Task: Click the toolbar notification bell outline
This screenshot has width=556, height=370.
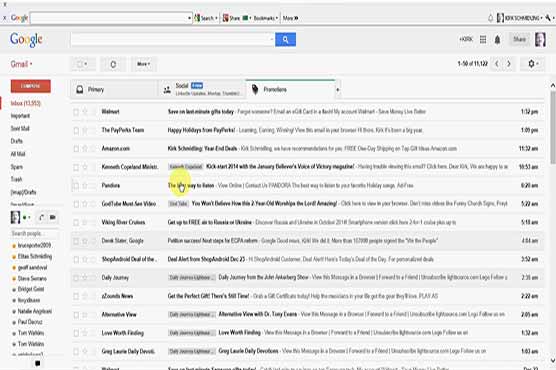Action: [490, 18]
